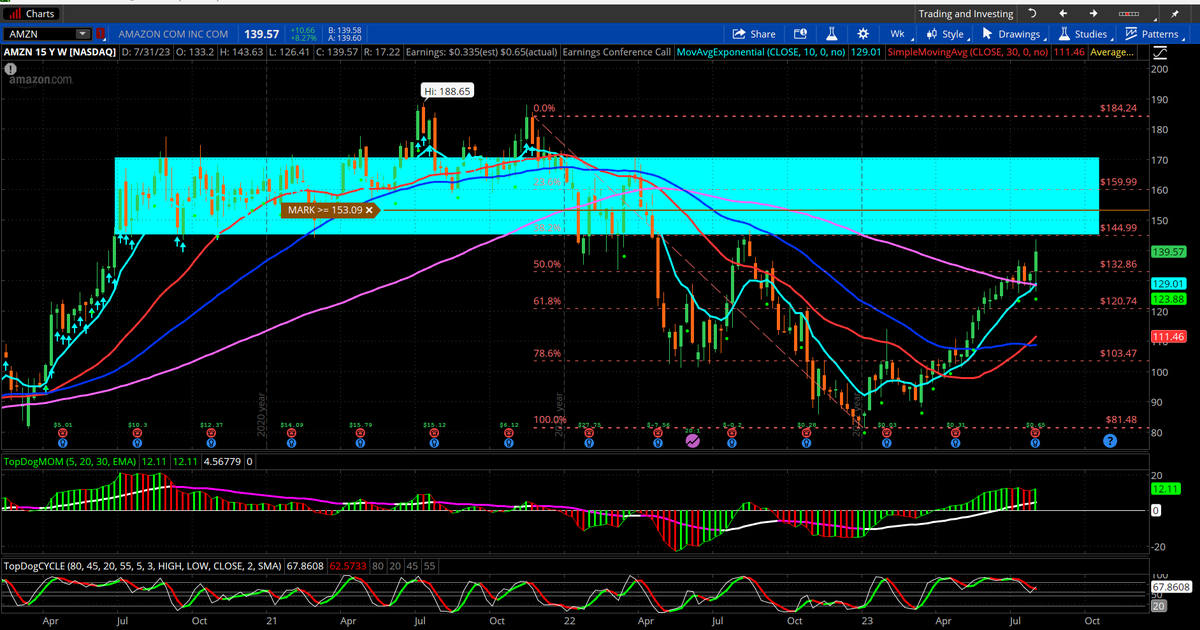Open the Wk timeframe dropdown
Viewport: 1200px width, 630px height.
point(899,34)
